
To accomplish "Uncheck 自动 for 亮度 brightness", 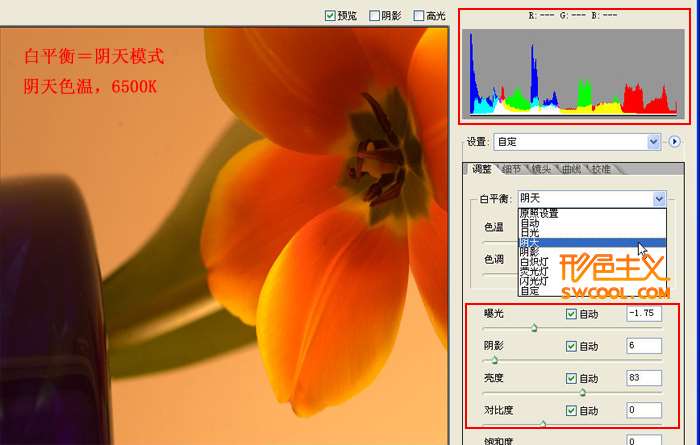I will pos(571,378).
